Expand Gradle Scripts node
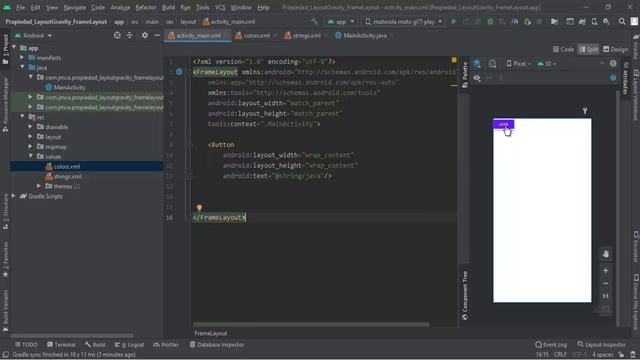 pyautogui.click(x=14, y=196)
